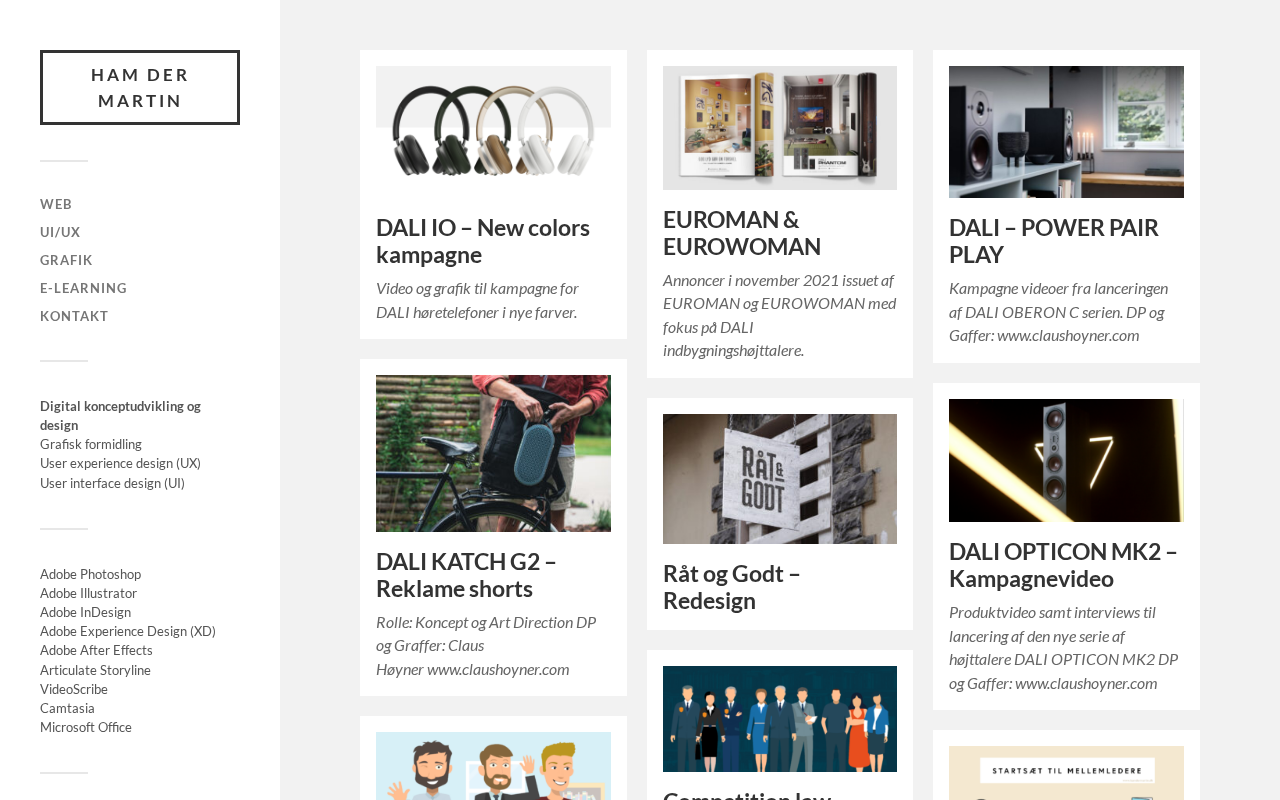Click the 'Produktvideo samt interviews' description

(1064, 648)
